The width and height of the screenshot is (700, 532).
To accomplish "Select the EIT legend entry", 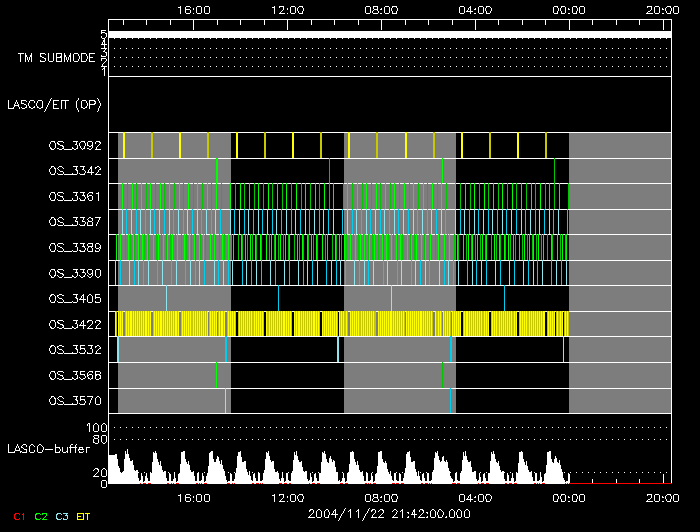I will pos(83,516).
